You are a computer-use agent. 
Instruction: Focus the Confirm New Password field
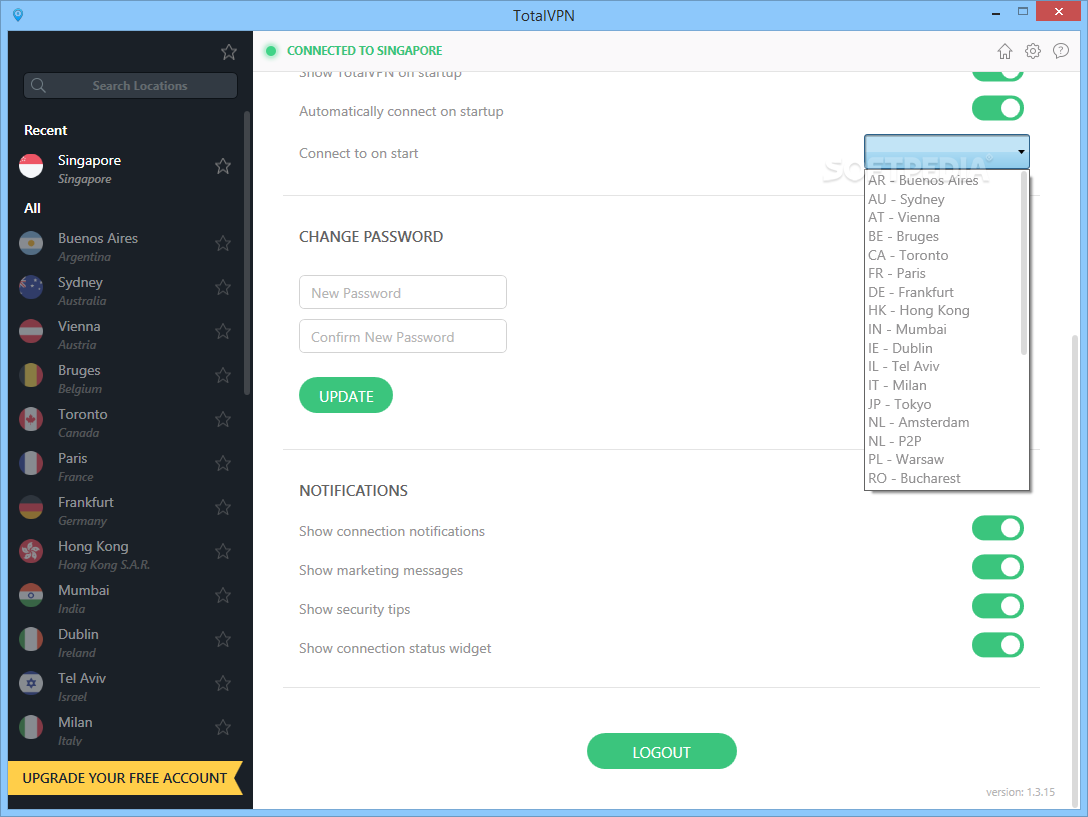(x=402, y=337)
